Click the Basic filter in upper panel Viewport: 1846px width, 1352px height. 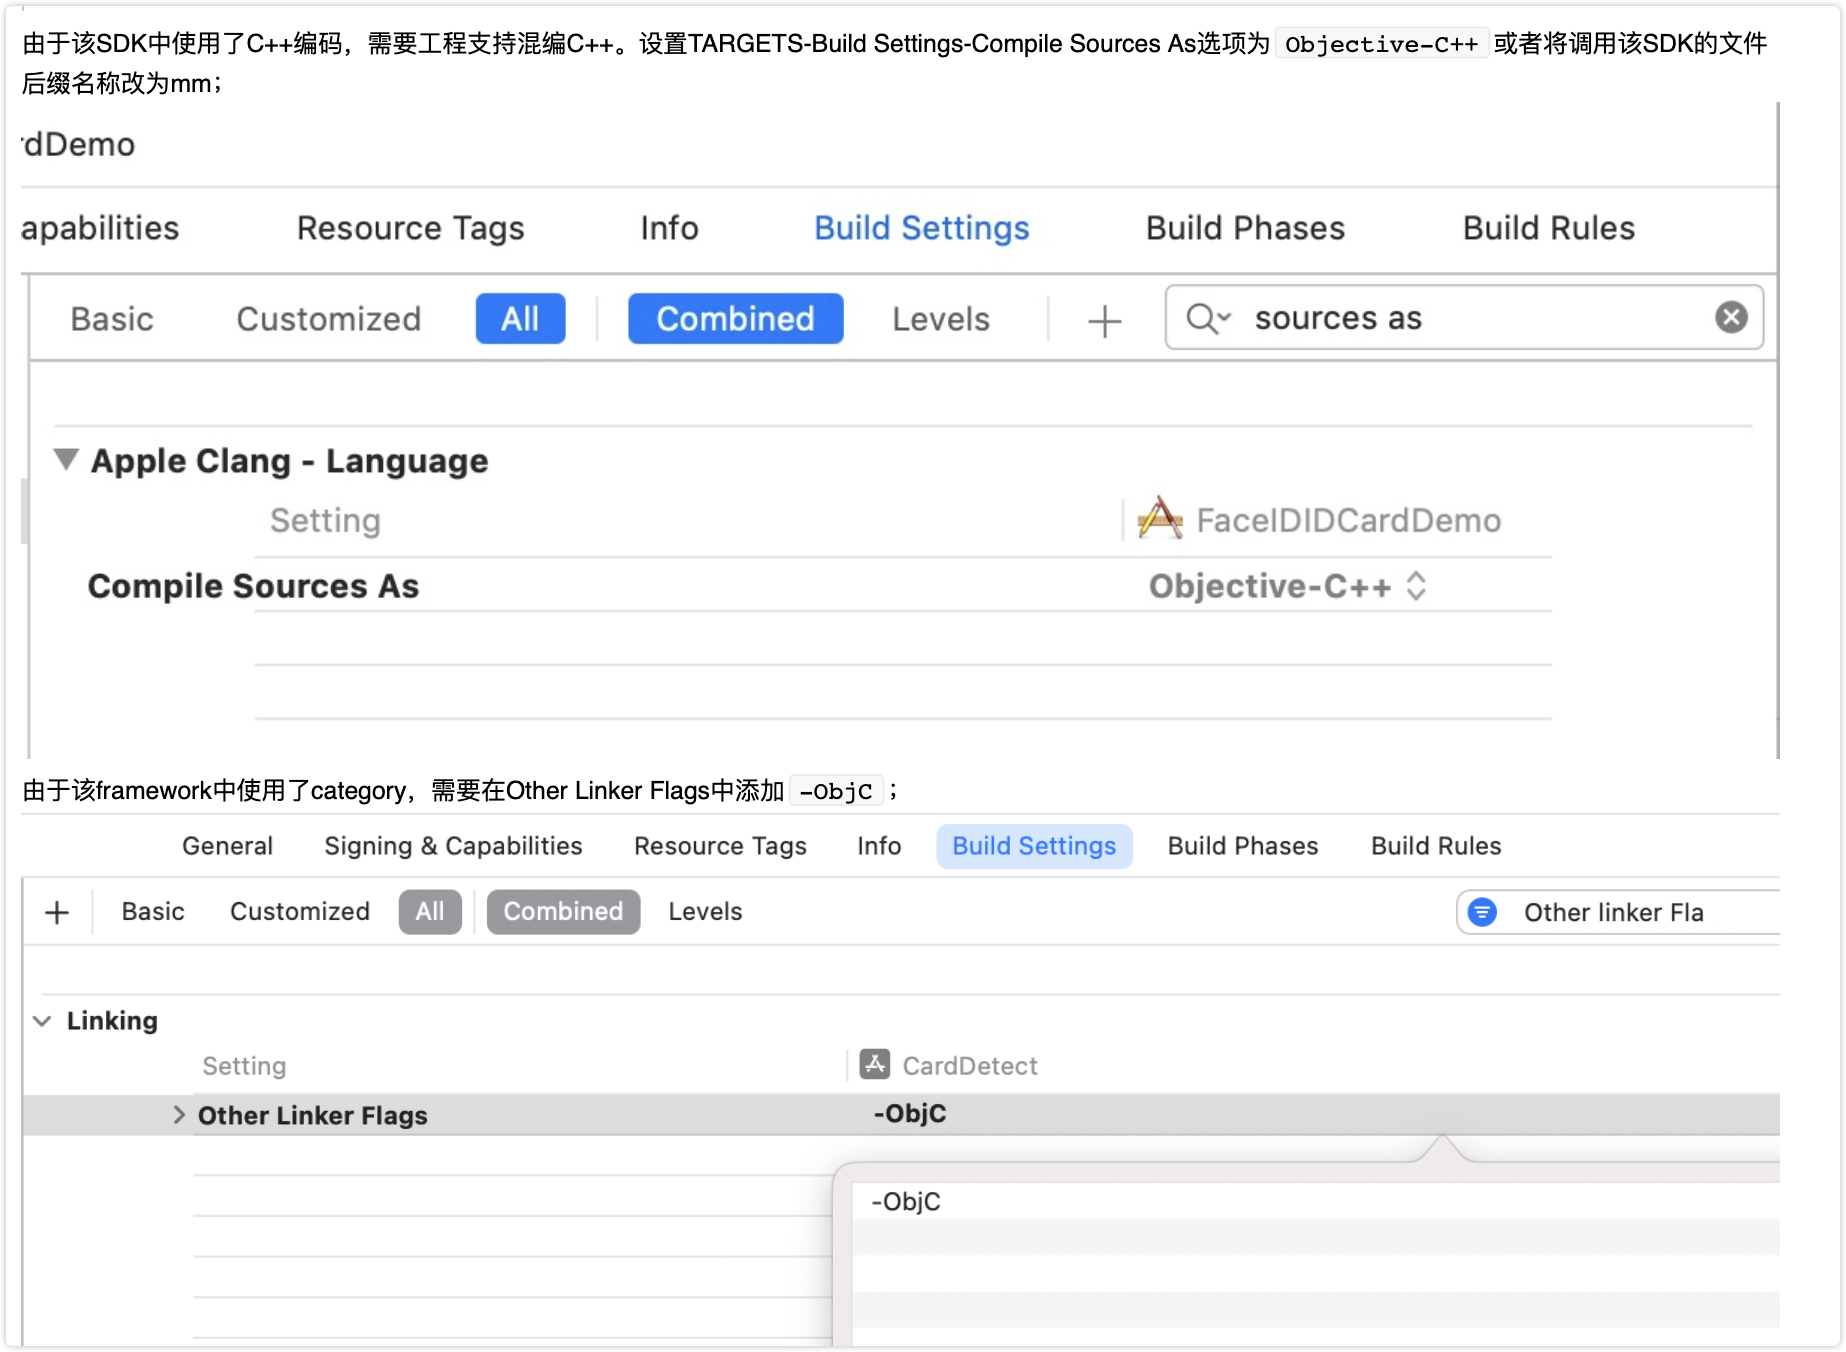[112, 320]
